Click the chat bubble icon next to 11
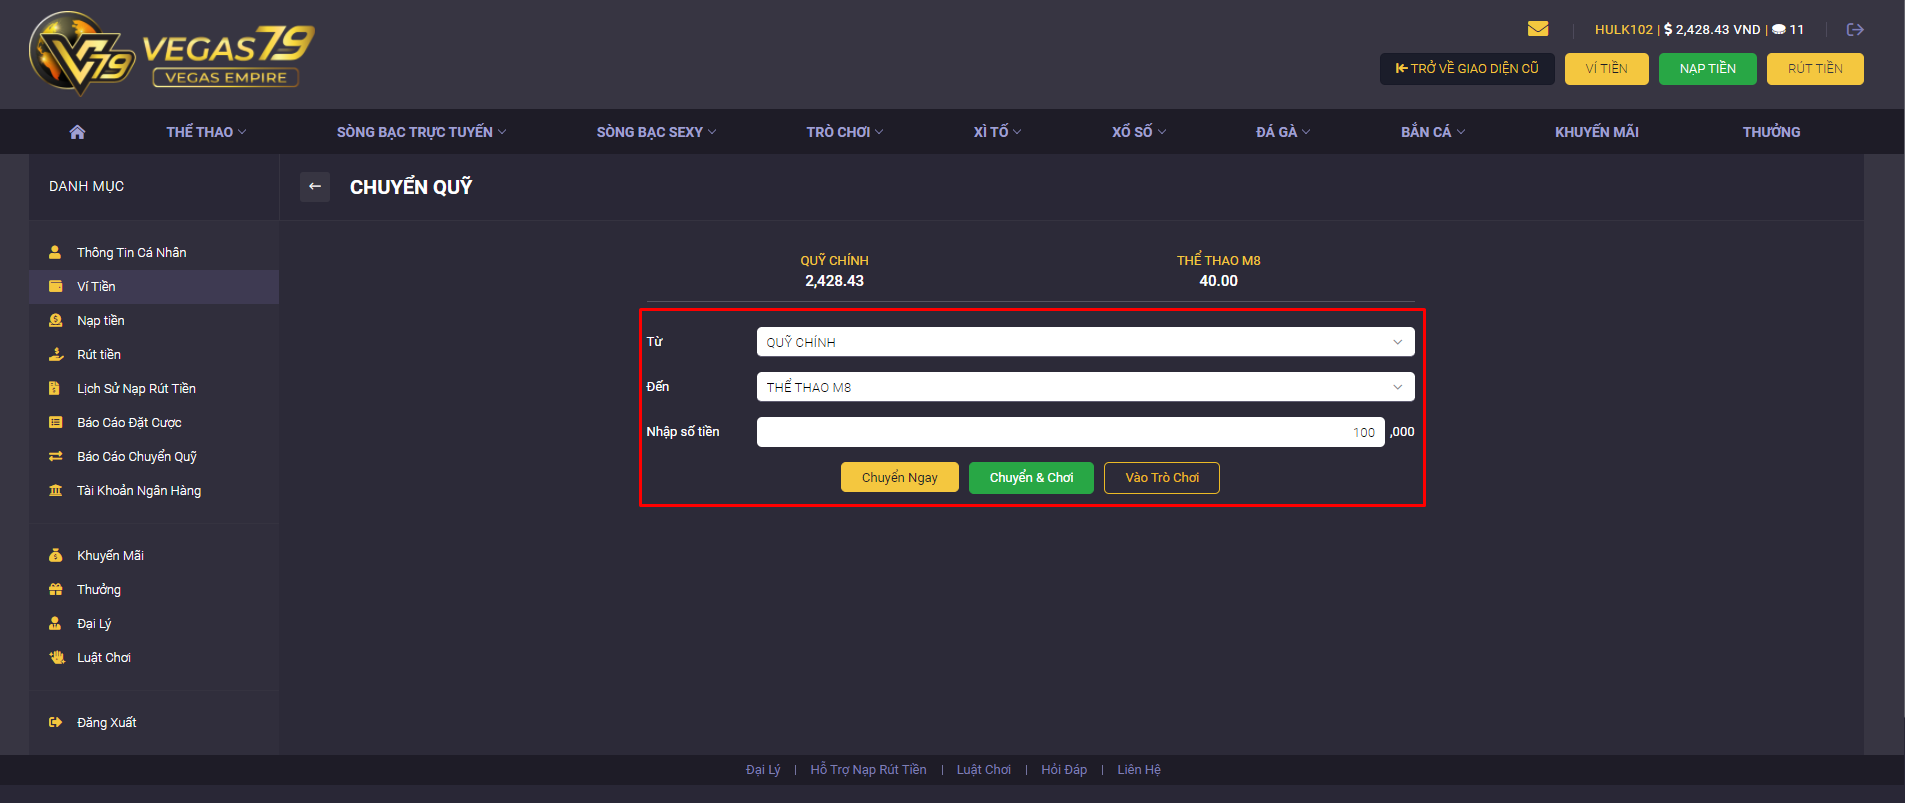1905x803 pixels. [1779, 30]
